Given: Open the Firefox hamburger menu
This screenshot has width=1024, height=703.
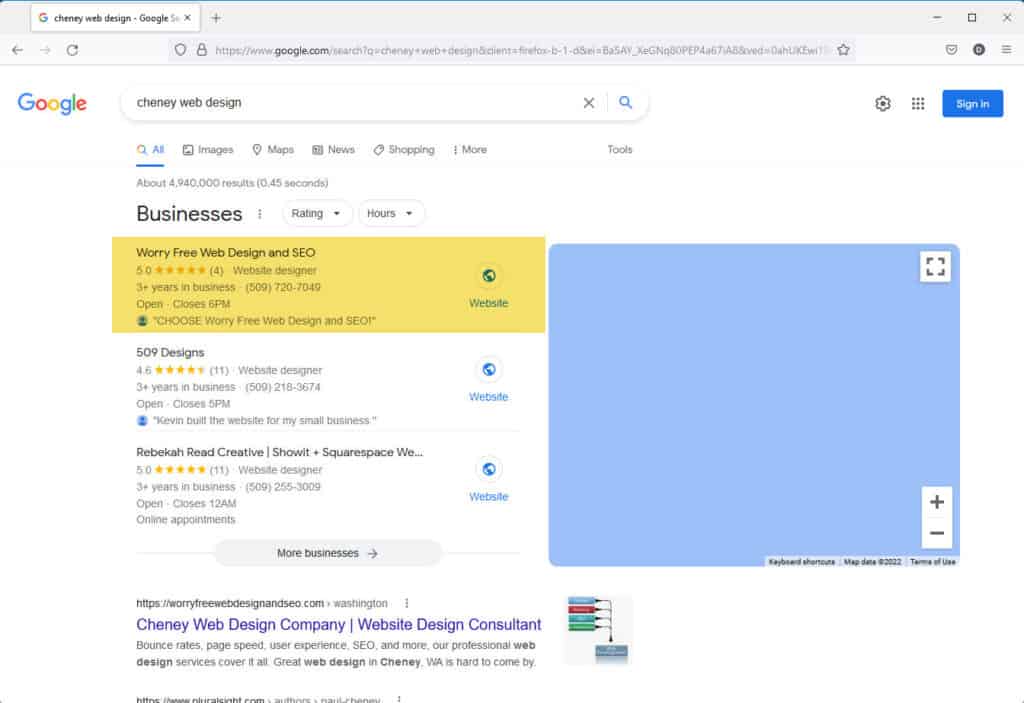Looking at the screenshot, I should pyautogui.click(x=1006, y=50).
